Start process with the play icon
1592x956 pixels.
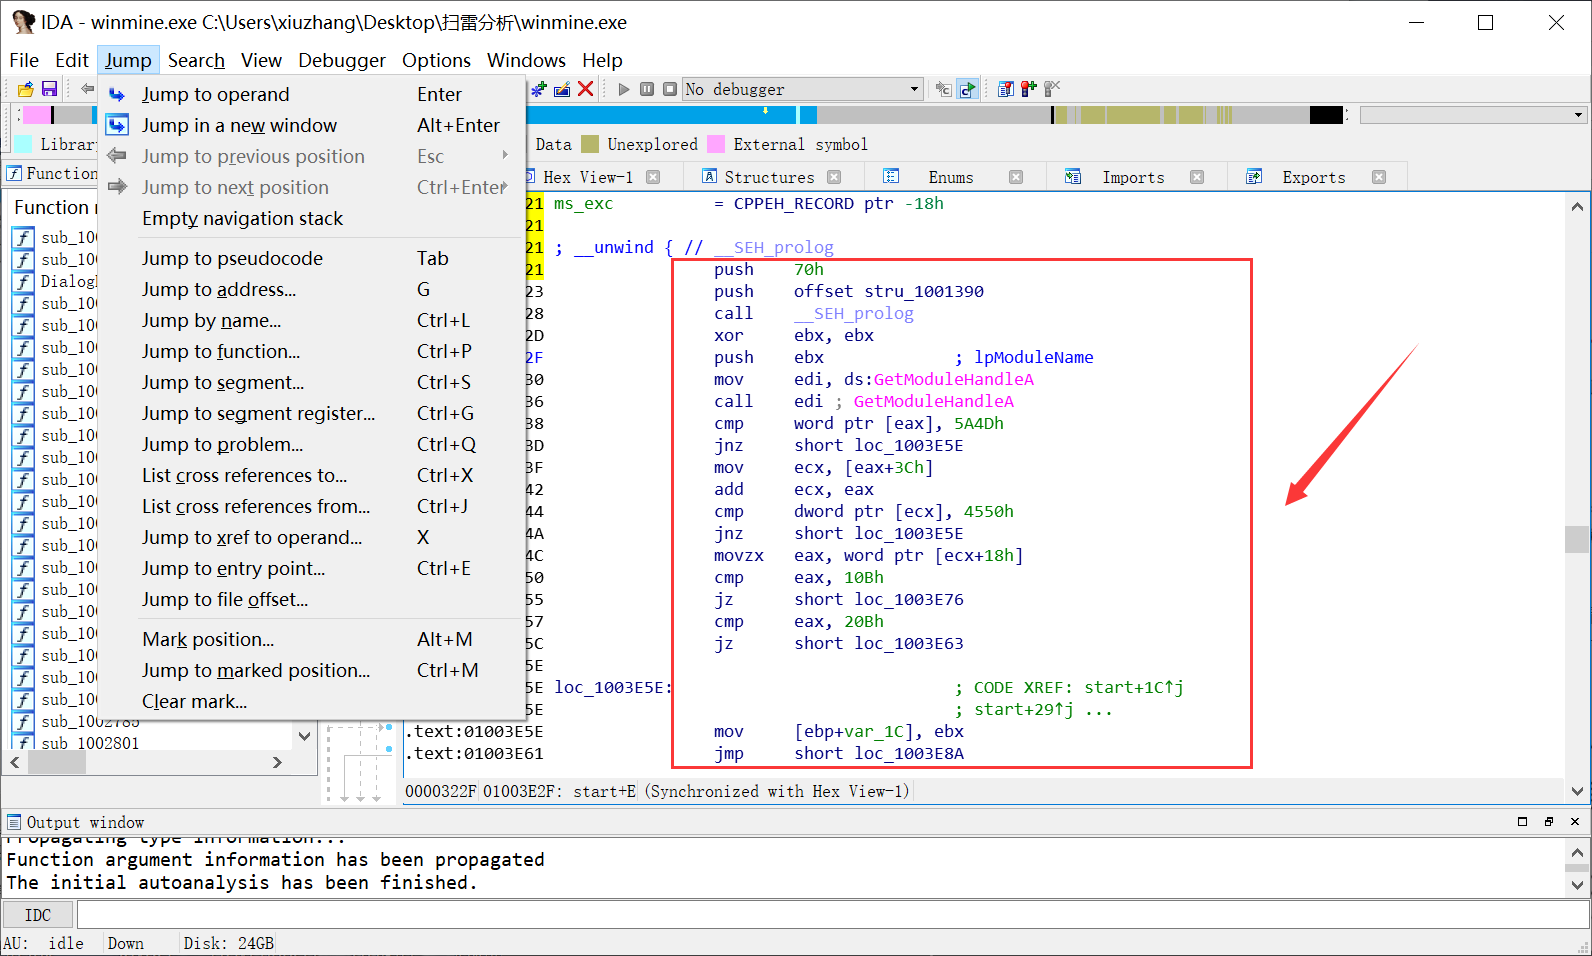(624, 89)
